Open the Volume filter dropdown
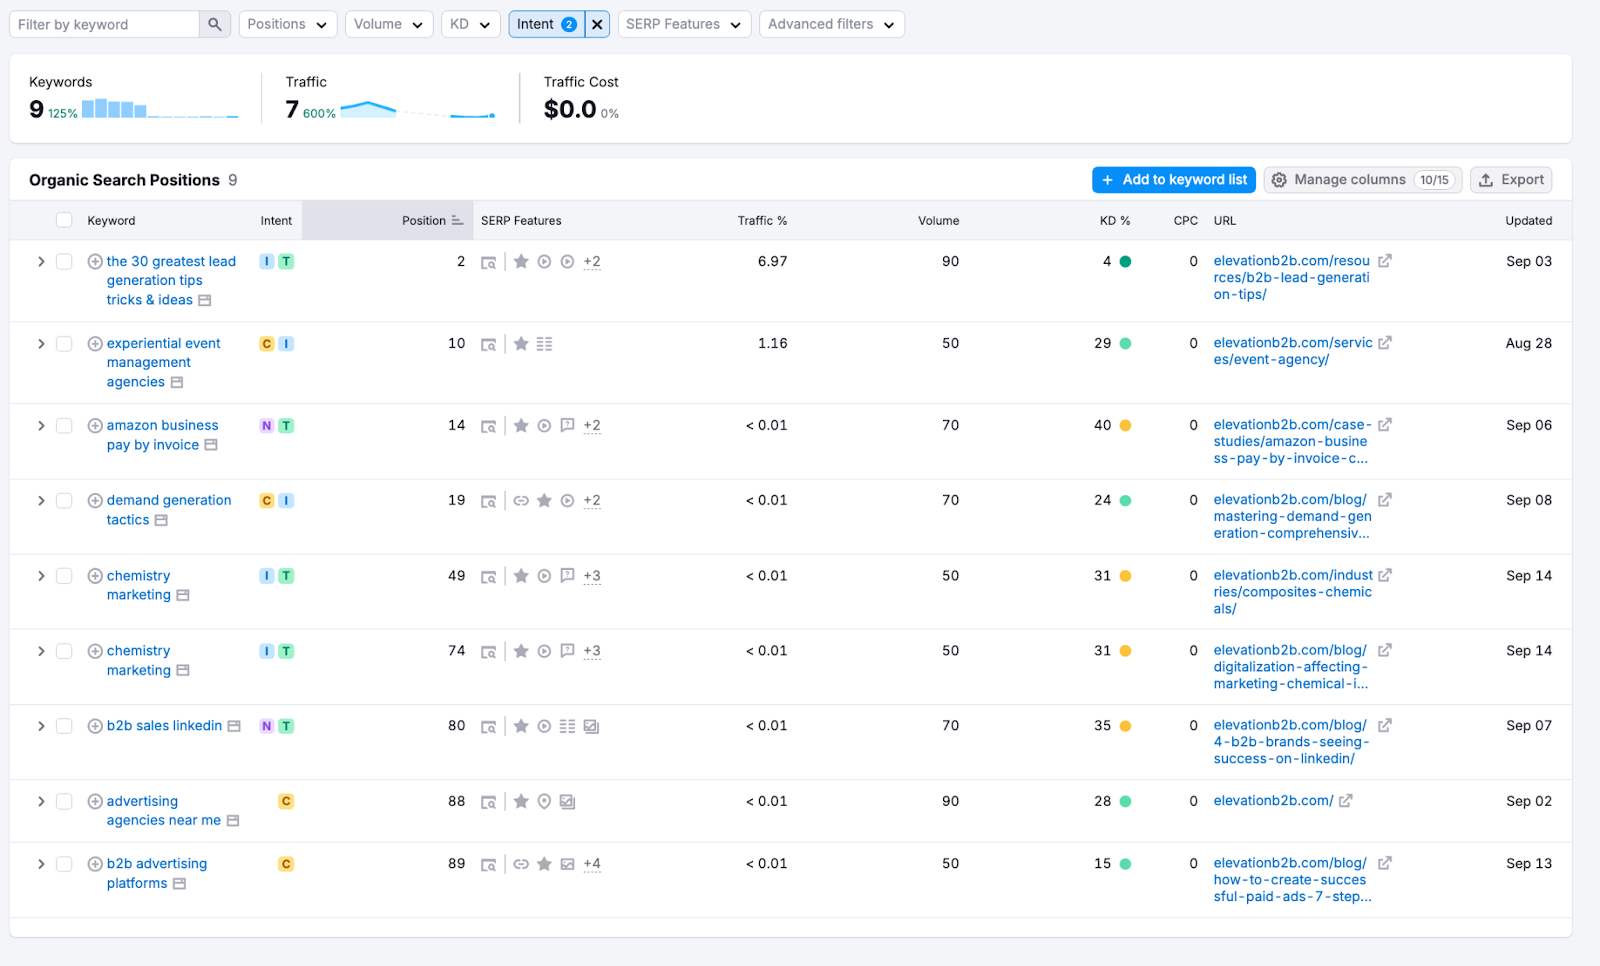Screen dimensions: 1600x966 click(x=389, y=24)
